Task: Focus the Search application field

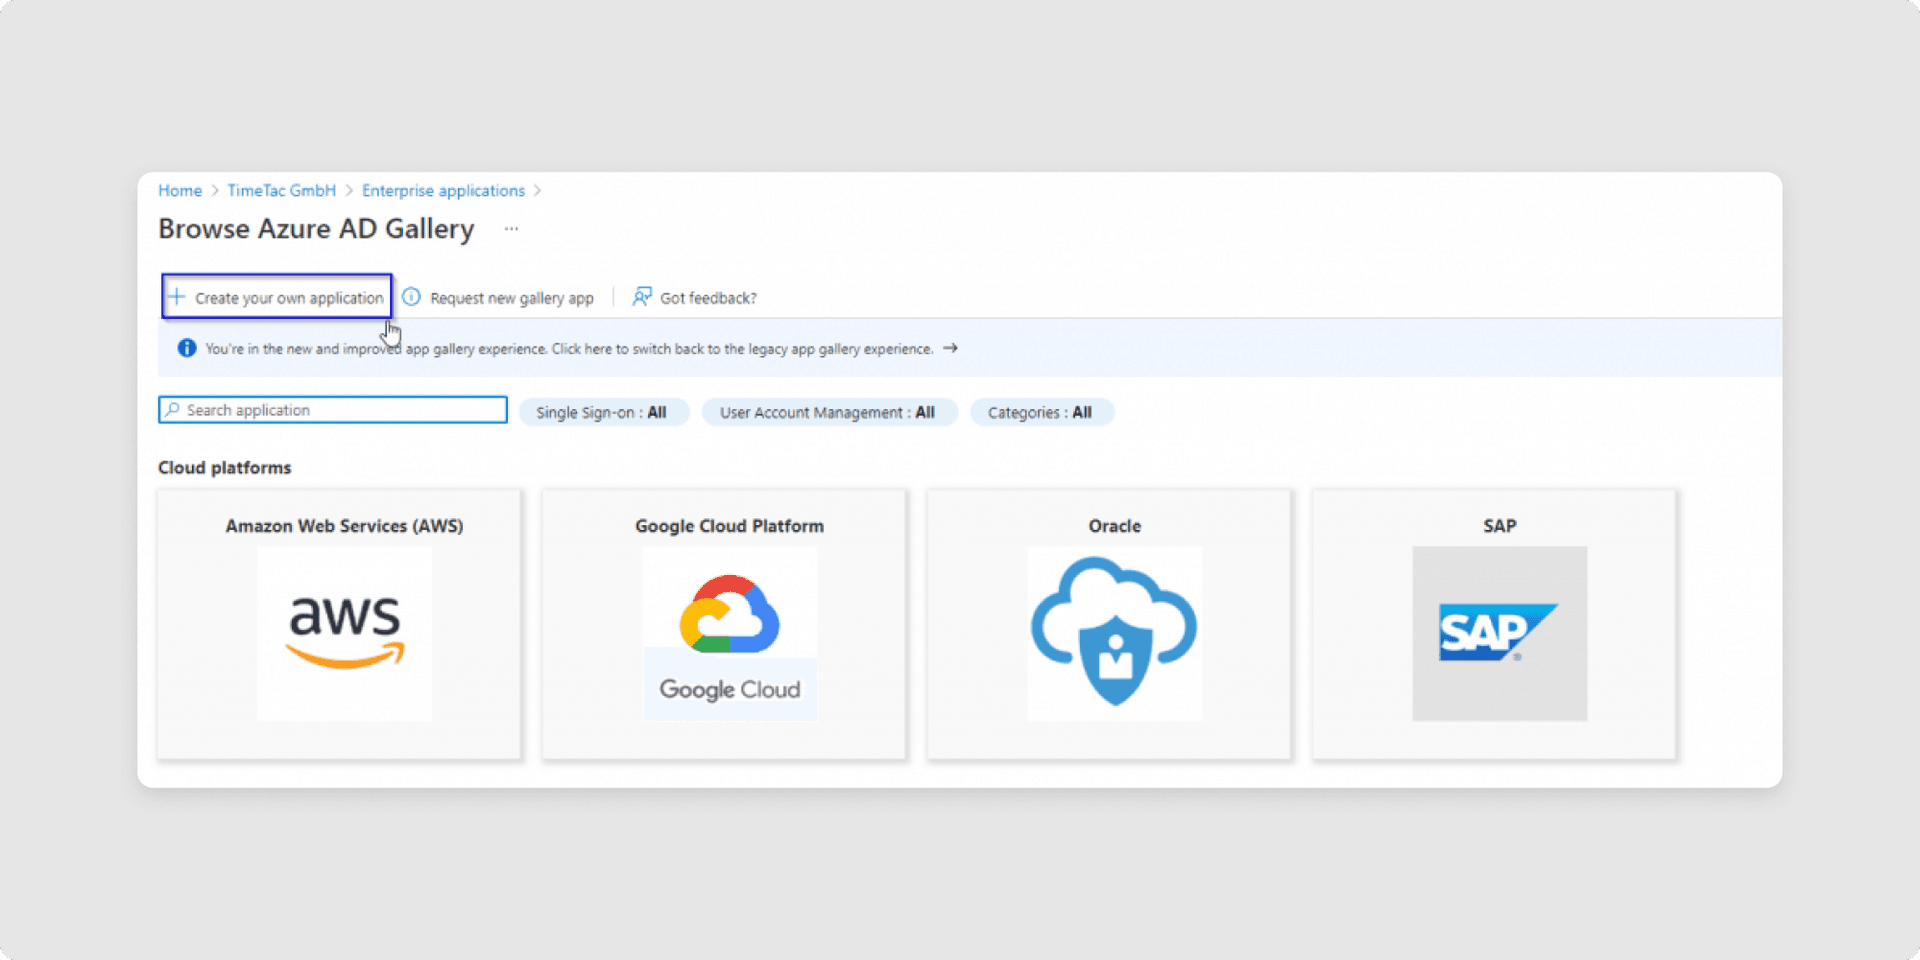Action: point(340,410)
